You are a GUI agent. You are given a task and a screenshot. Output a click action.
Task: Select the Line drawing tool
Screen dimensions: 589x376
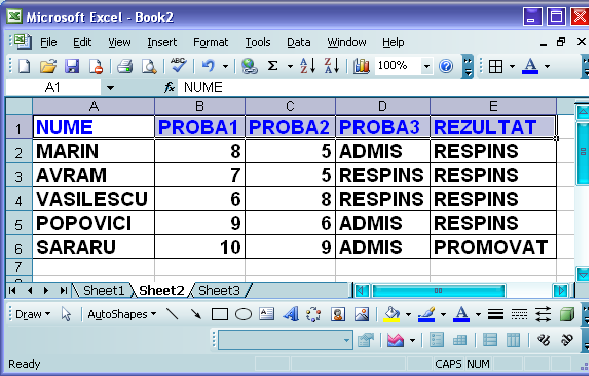(x=172, y=314)
